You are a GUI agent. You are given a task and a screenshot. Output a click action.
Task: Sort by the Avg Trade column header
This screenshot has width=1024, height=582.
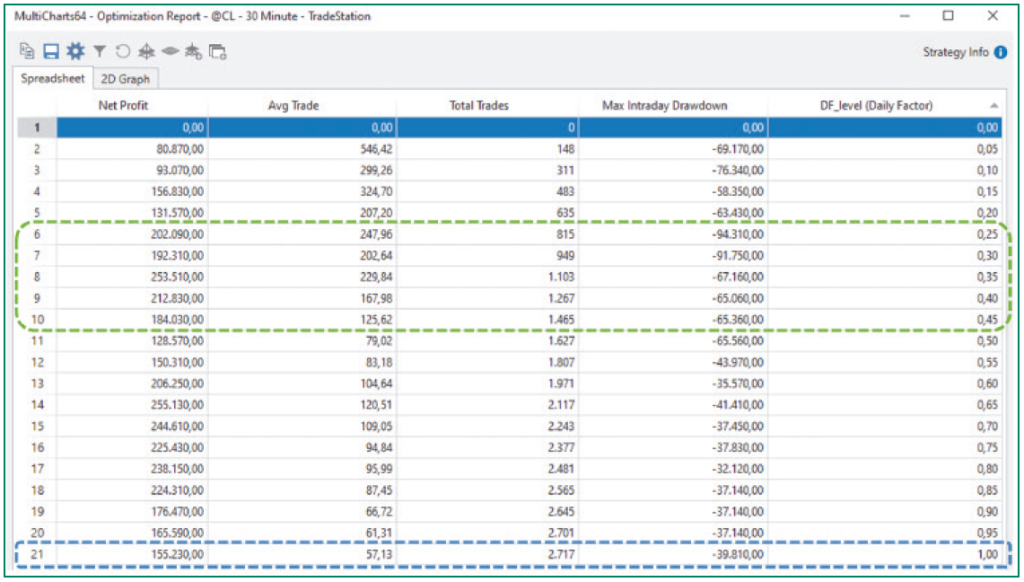[x=293, y=105]
